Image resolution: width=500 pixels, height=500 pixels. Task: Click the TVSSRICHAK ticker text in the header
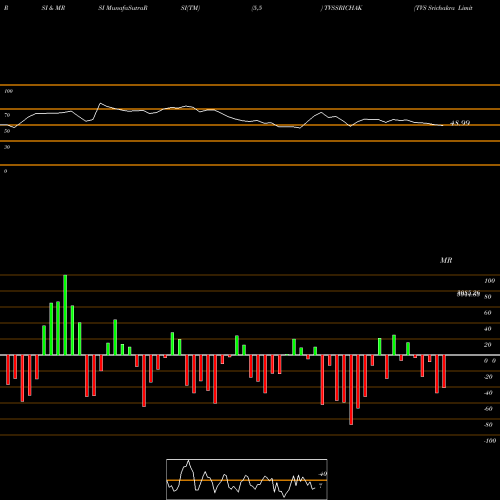(342, 8)
